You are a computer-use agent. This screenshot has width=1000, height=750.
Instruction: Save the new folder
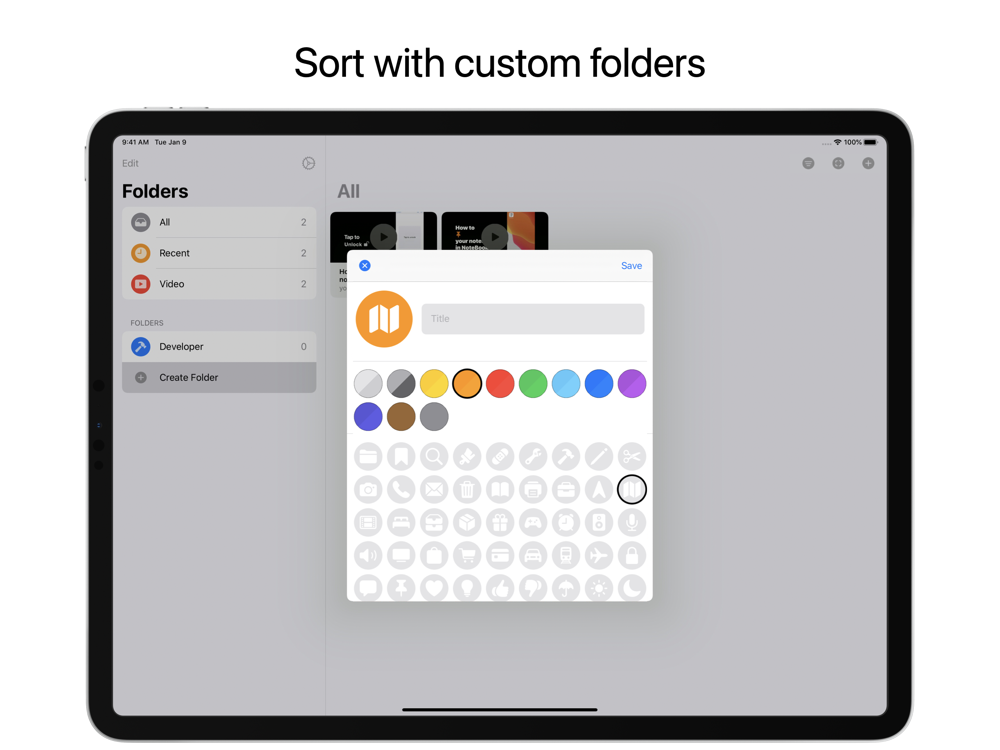[631, 266]
